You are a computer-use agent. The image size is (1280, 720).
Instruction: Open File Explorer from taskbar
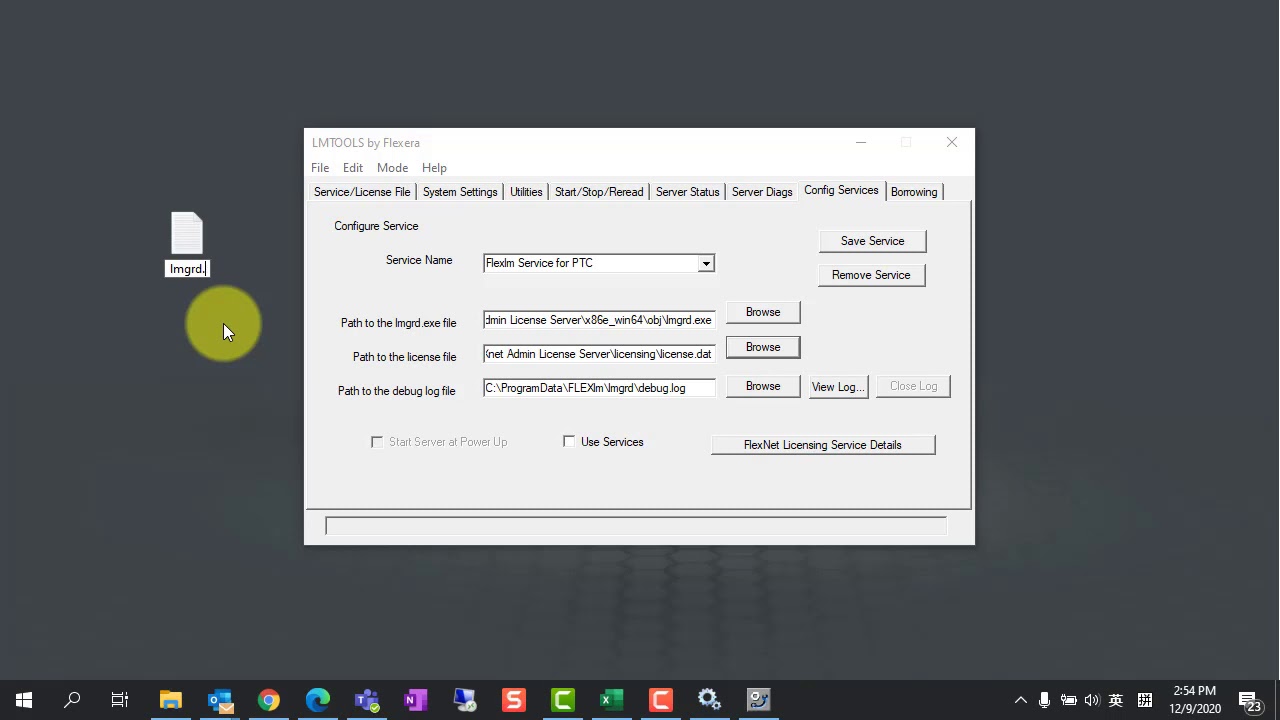click(170, 700)
